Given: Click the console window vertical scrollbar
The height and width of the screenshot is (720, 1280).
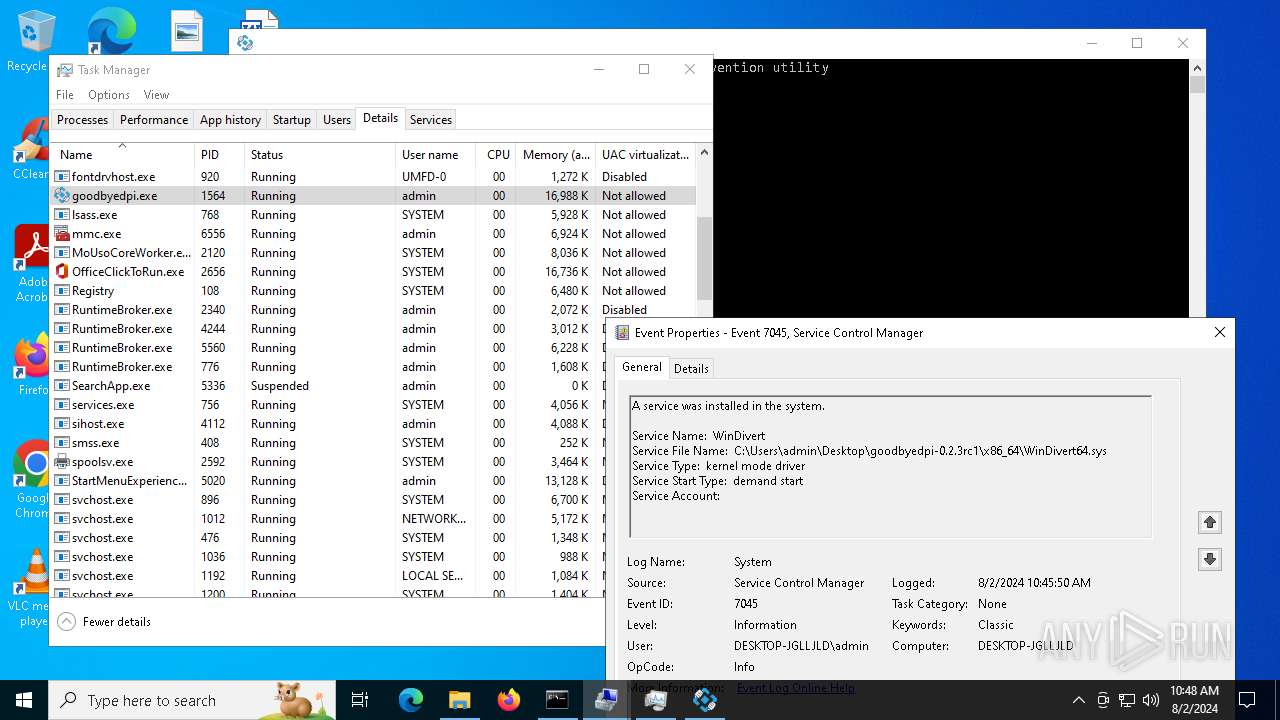Looking at the screenshot, I should click(1197, 190).
